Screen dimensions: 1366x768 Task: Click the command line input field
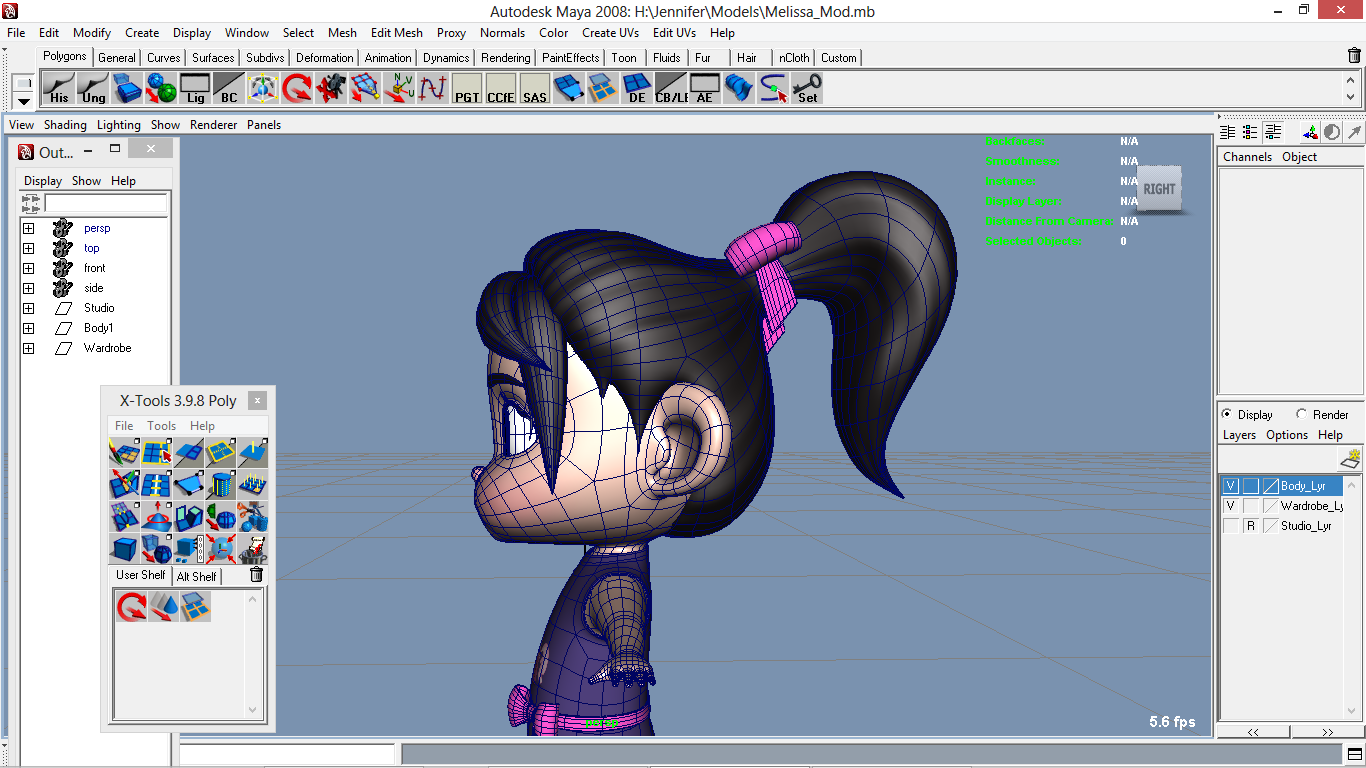click(288, 754)
